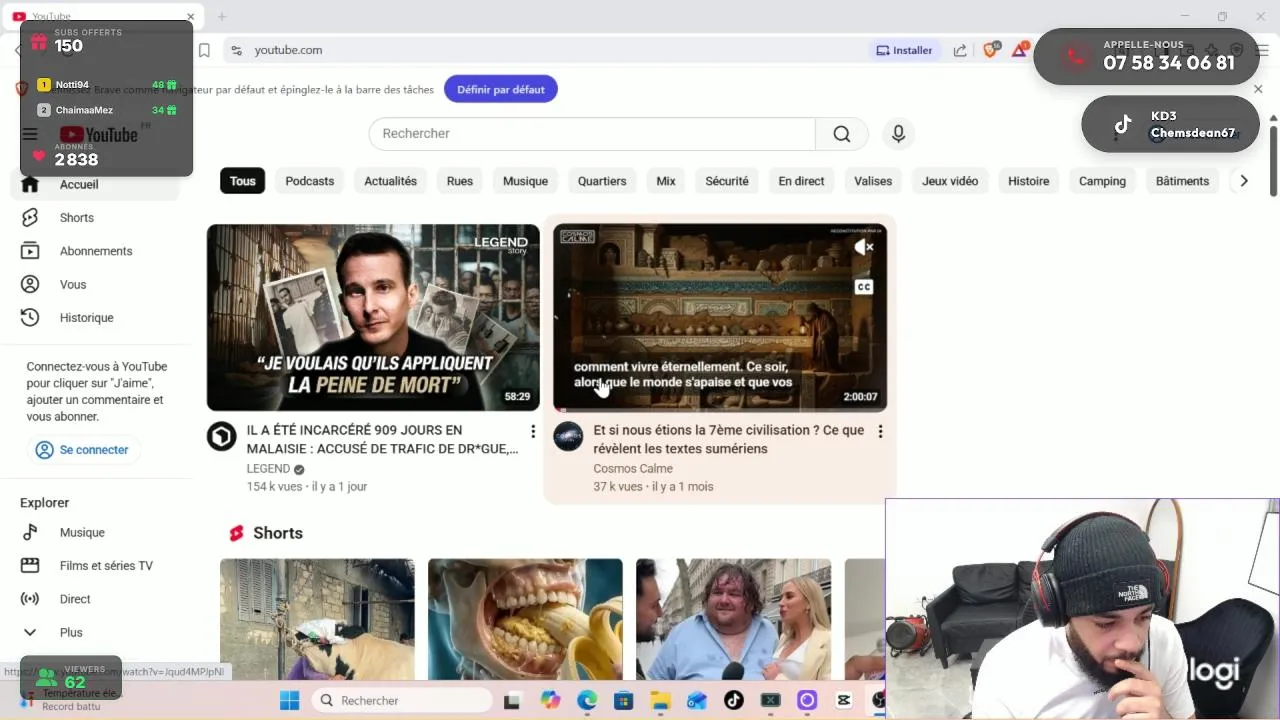This screenshot has width=1280, height=720.
Task: Click the Se connecter button
Action: click(x=82, y=450)
